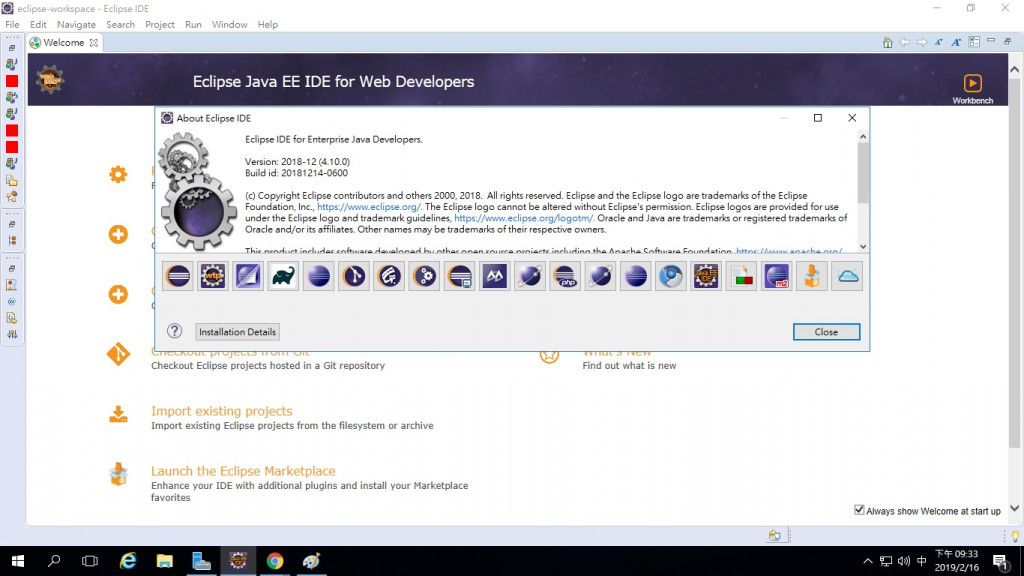
Task: Open the Windows notification center
Action: pos(1000,561)
